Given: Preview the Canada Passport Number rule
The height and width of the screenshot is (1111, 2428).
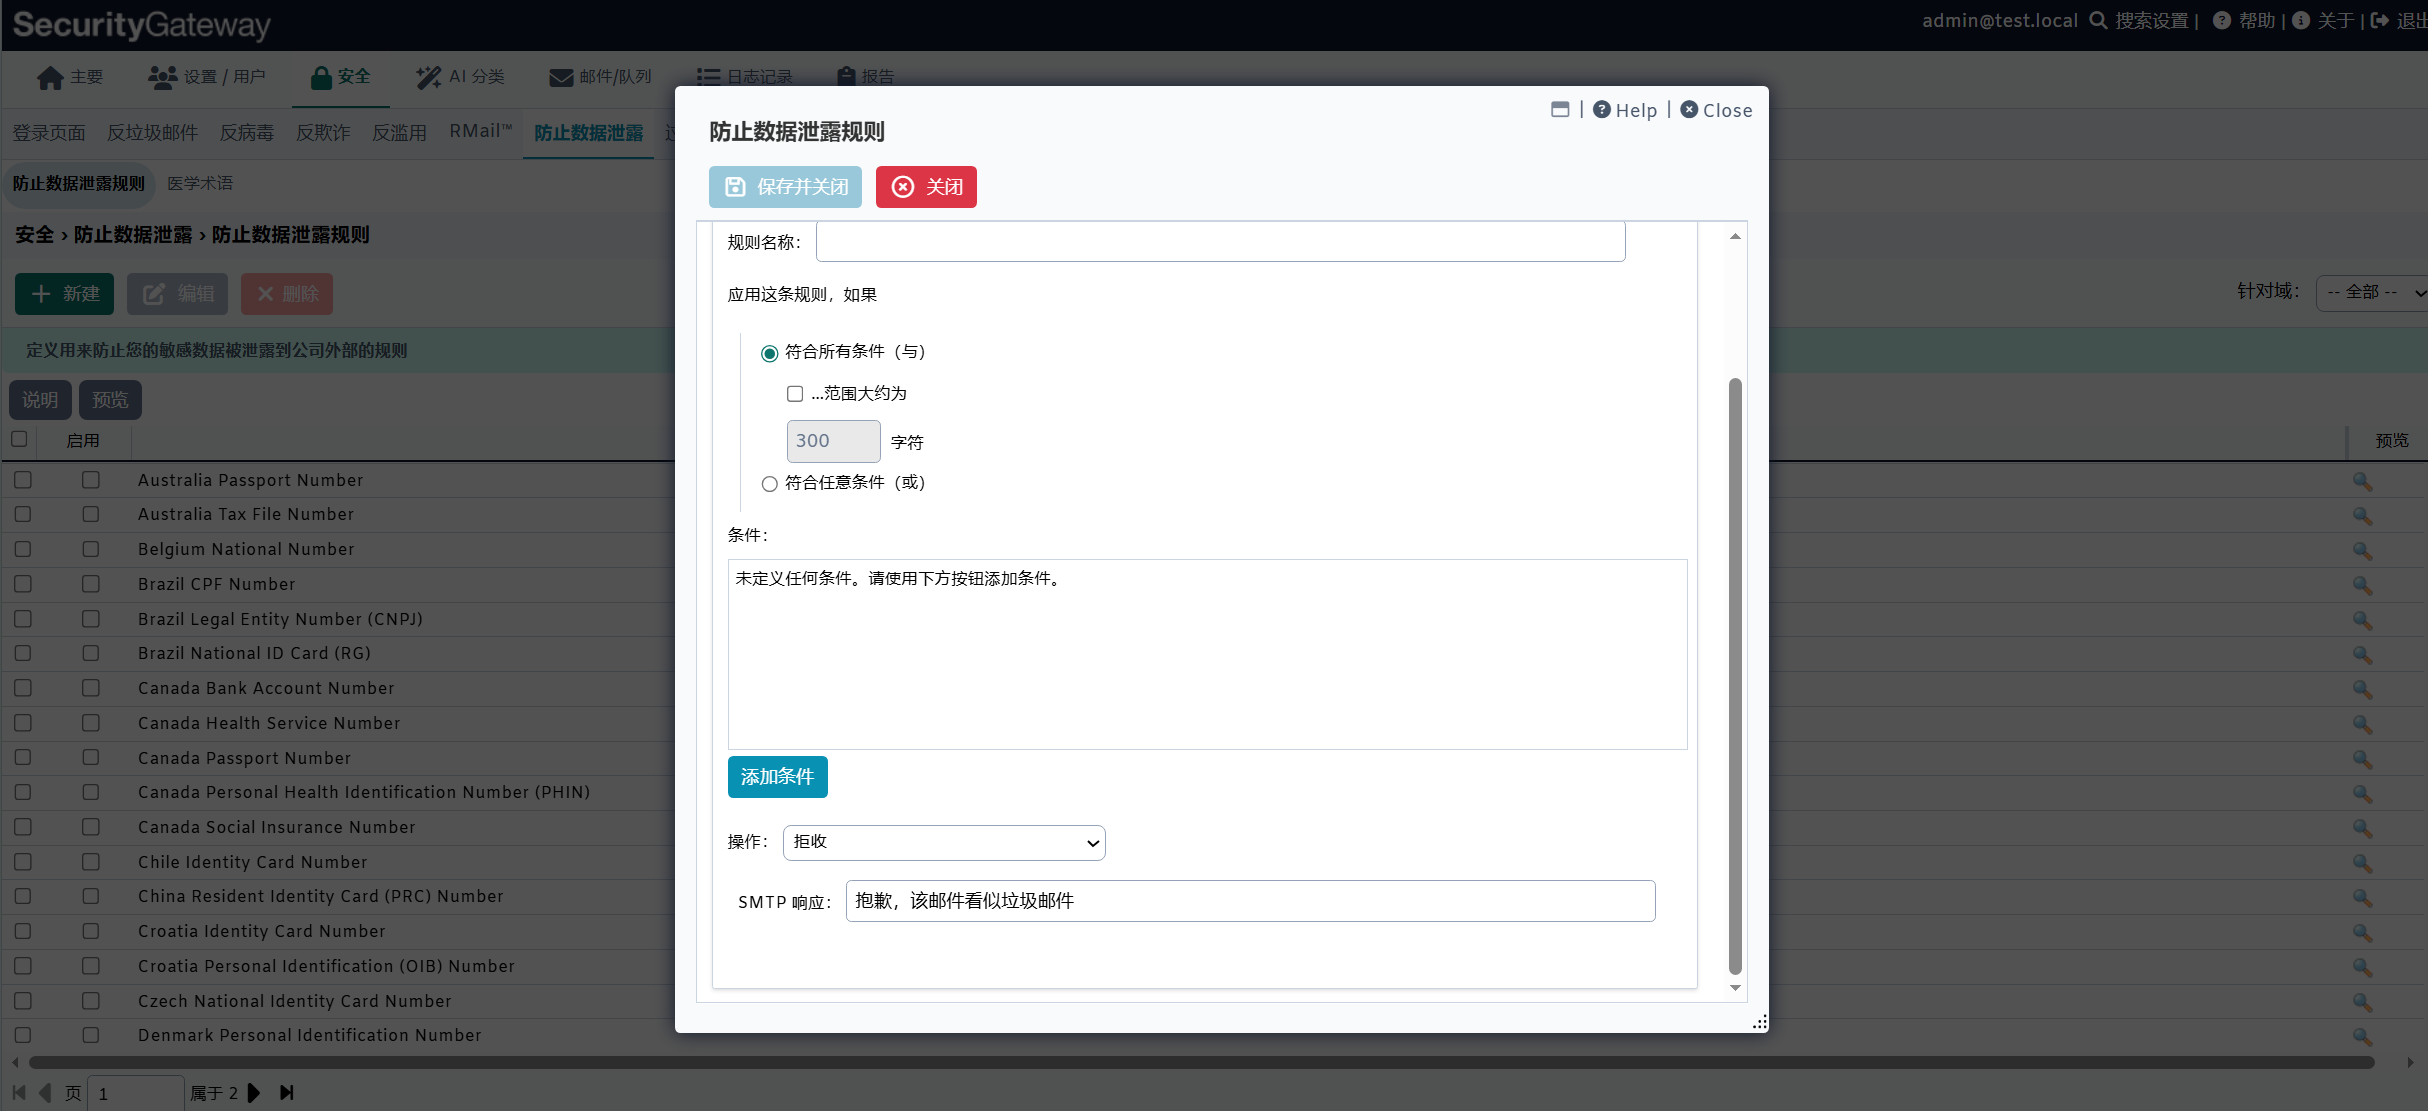Looking at the screenshot, I should tap(2362, 759).
